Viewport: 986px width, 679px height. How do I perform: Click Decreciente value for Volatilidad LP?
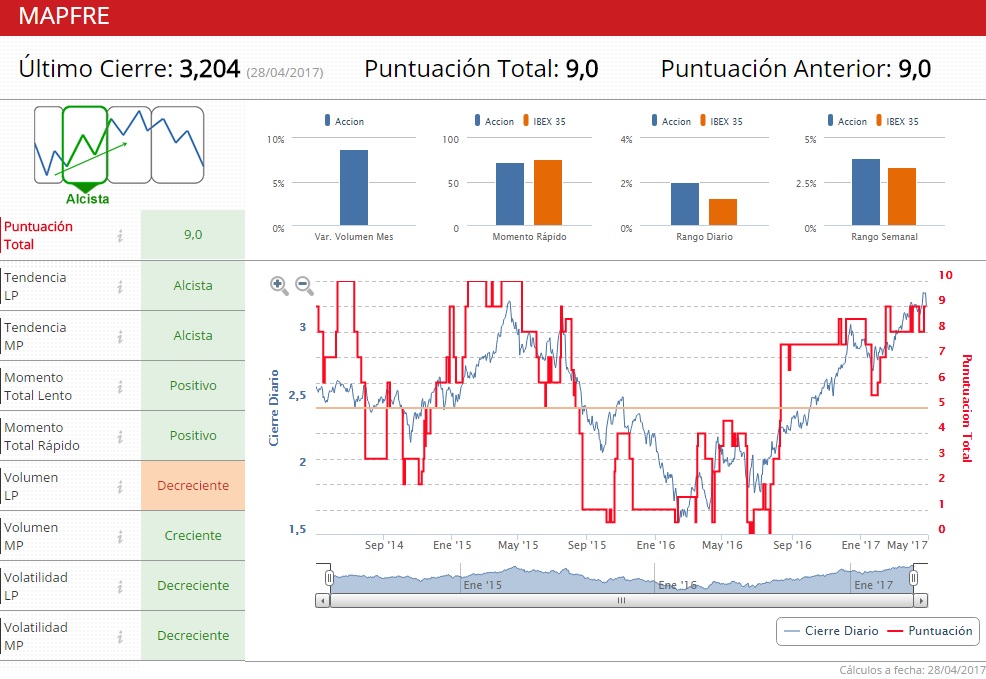193,585
